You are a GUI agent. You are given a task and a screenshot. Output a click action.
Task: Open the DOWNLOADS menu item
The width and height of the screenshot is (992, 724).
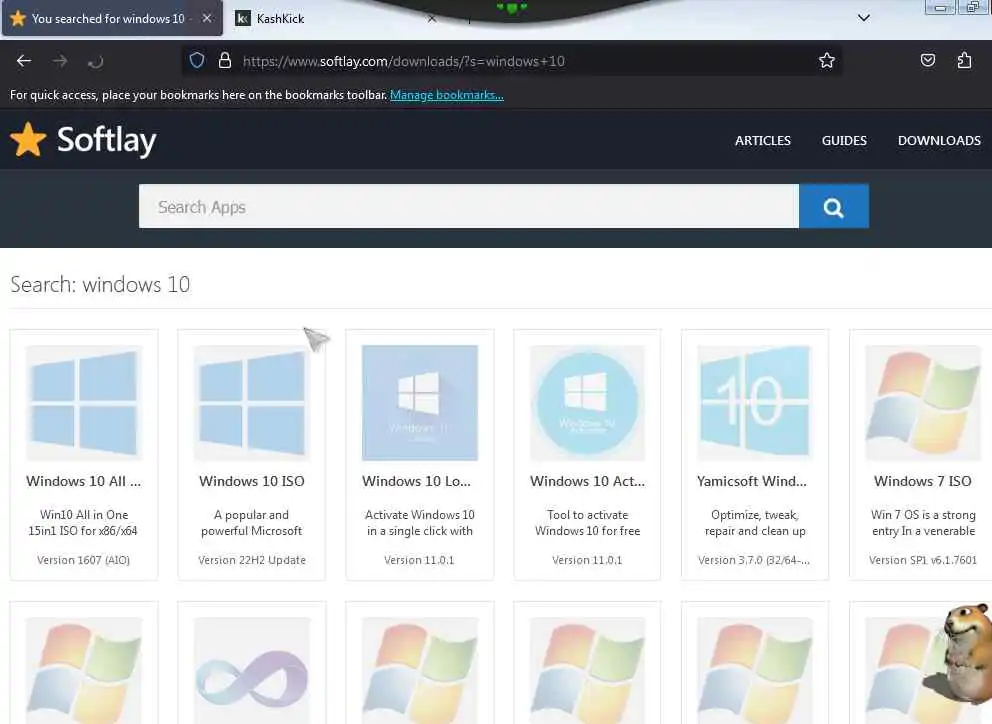(x=939, y=140)
